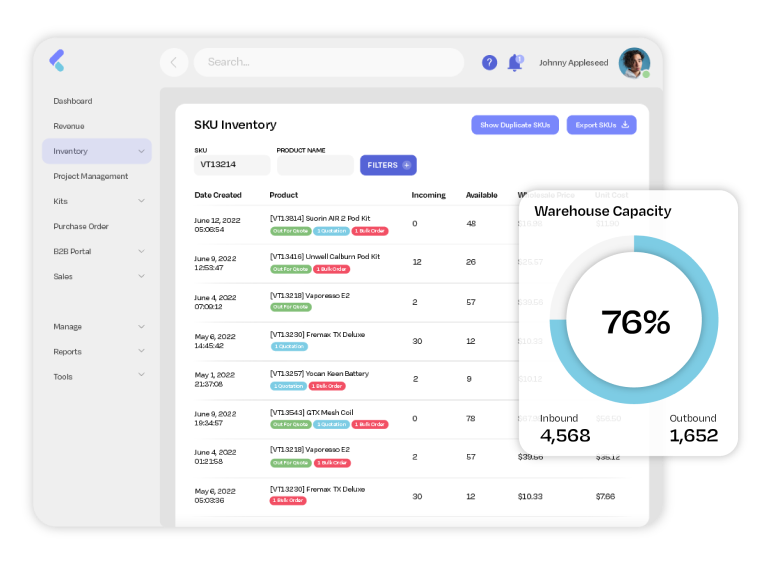This screenshot has height=564, width=763.
Task: Click Out For Quote tag on Uwell Caliburn
Action: pyautogui.click(x=291, y=269)
